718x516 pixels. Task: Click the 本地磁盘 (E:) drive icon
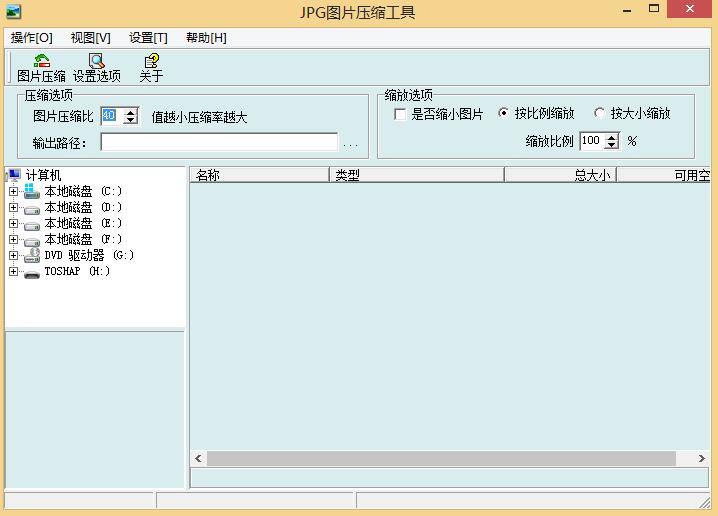[x=32, y=225]
